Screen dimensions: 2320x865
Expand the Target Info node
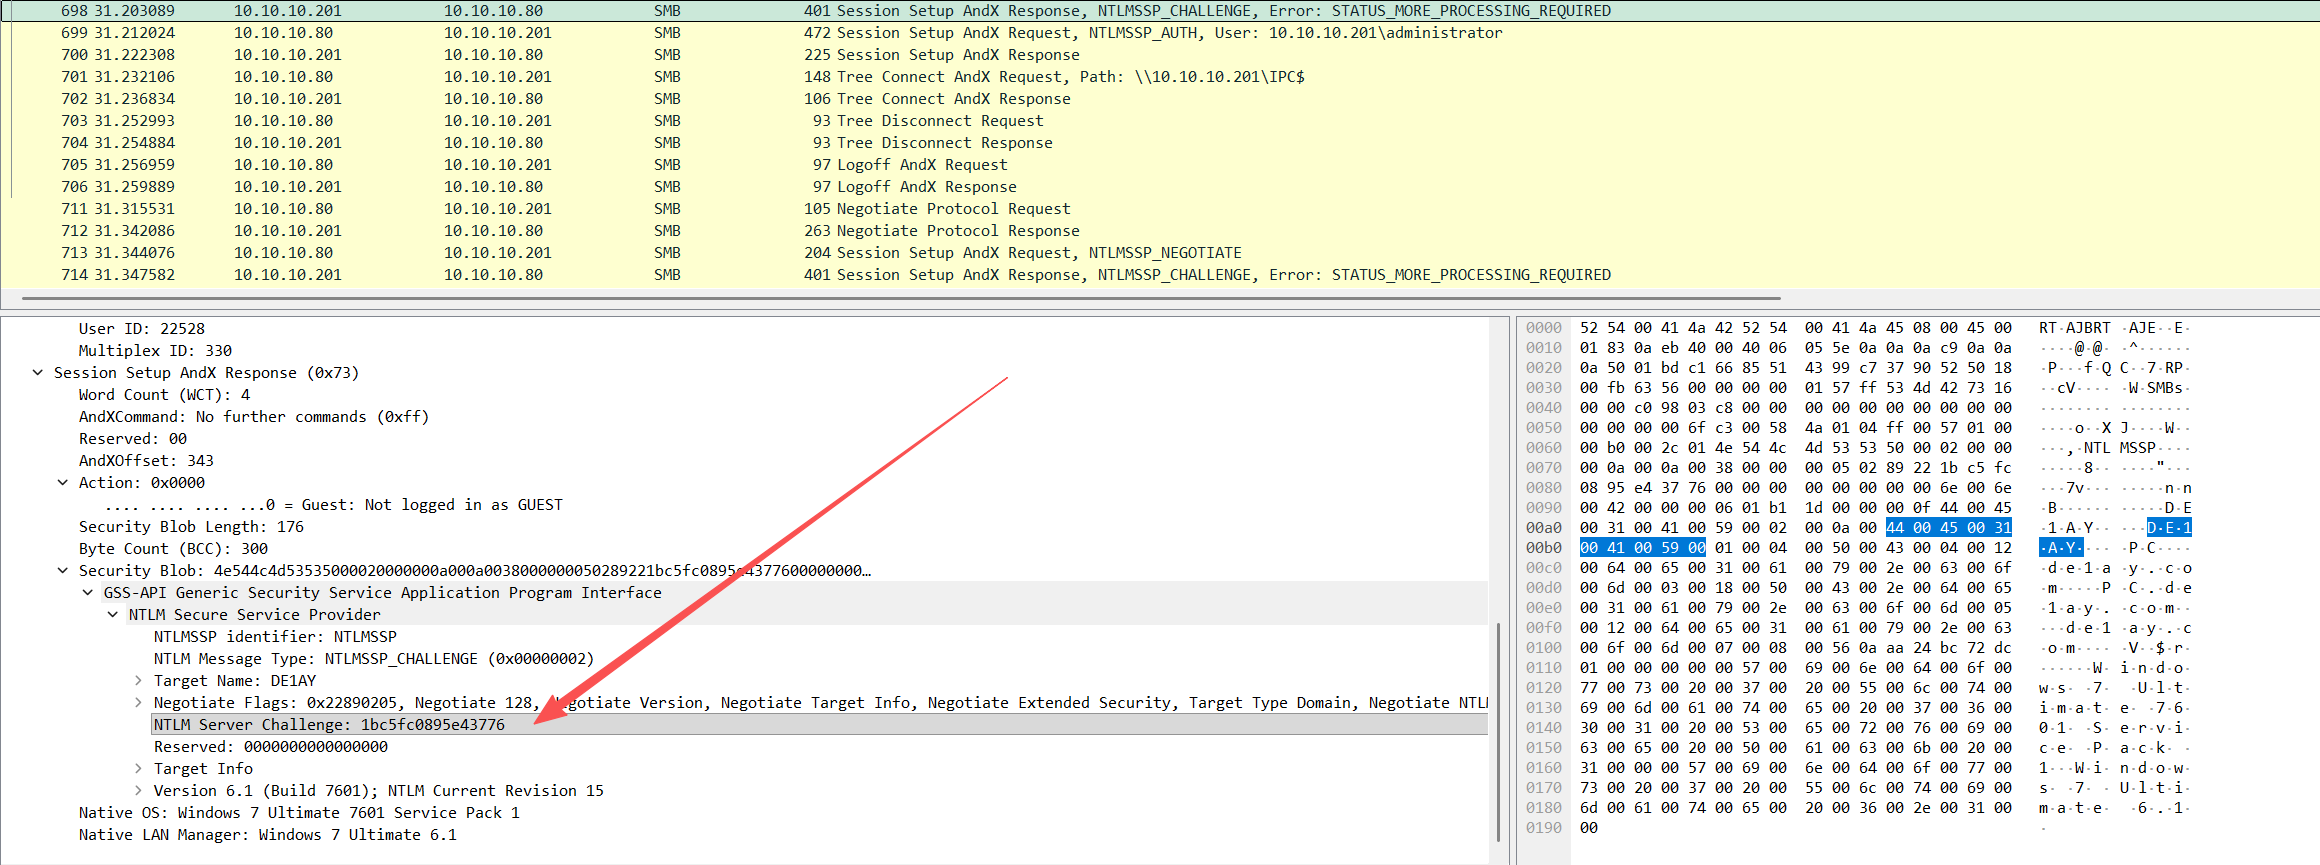pyautogui.click(x=138, y=769)
